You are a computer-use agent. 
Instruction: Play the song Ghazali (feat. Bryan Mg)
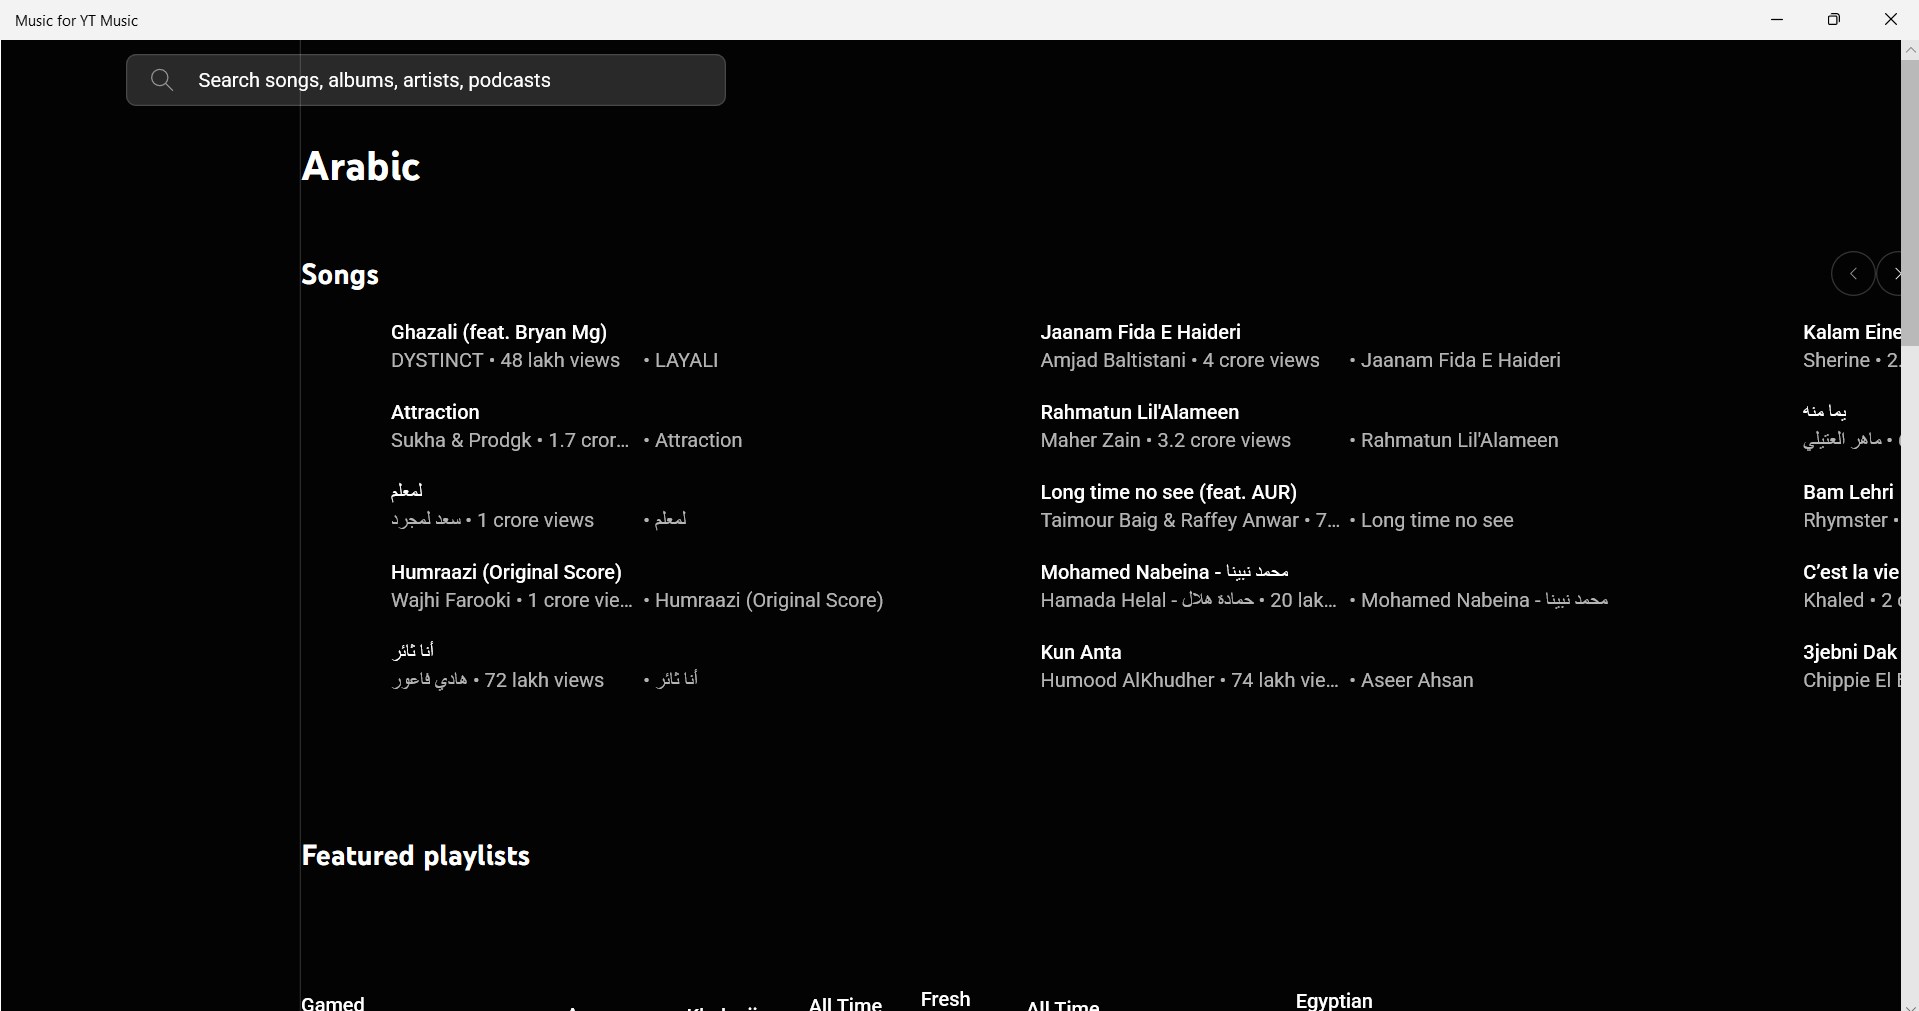499,332
